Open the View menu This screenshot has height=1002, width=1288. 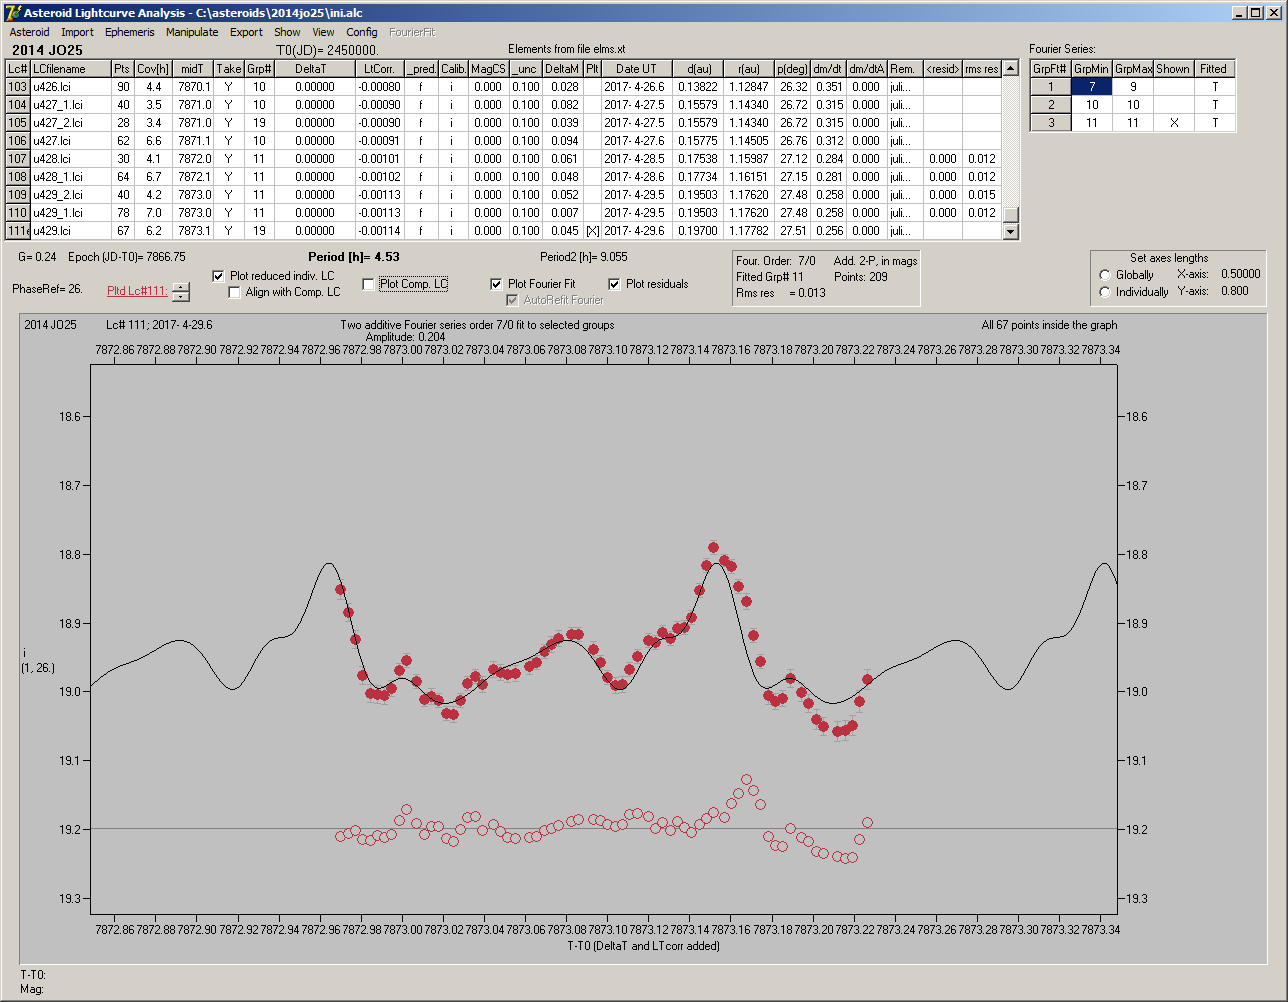click(323, 32)
